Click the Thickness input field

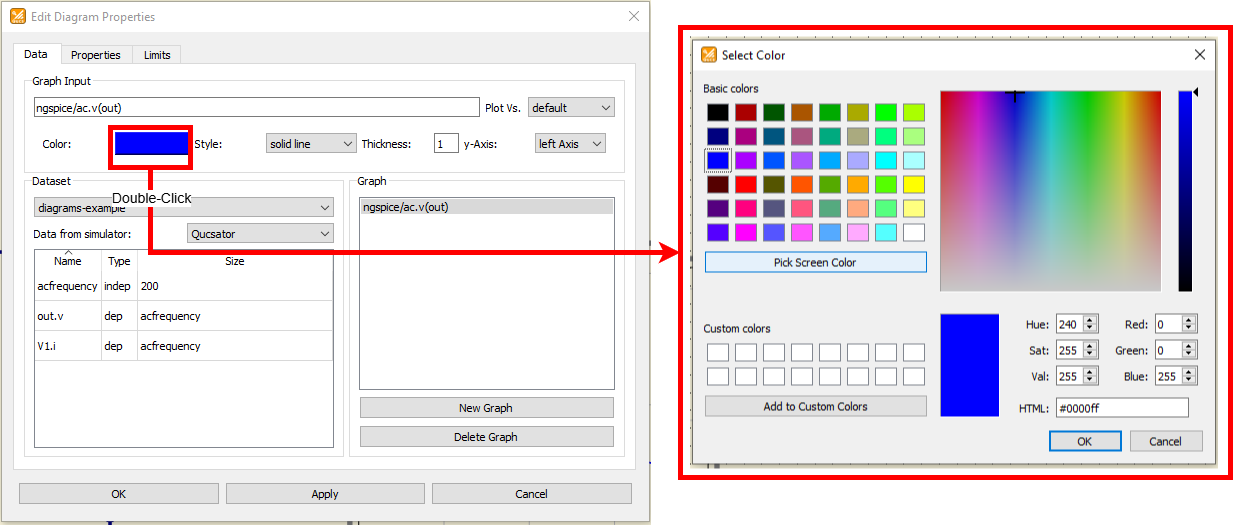(x=446, y=144)
